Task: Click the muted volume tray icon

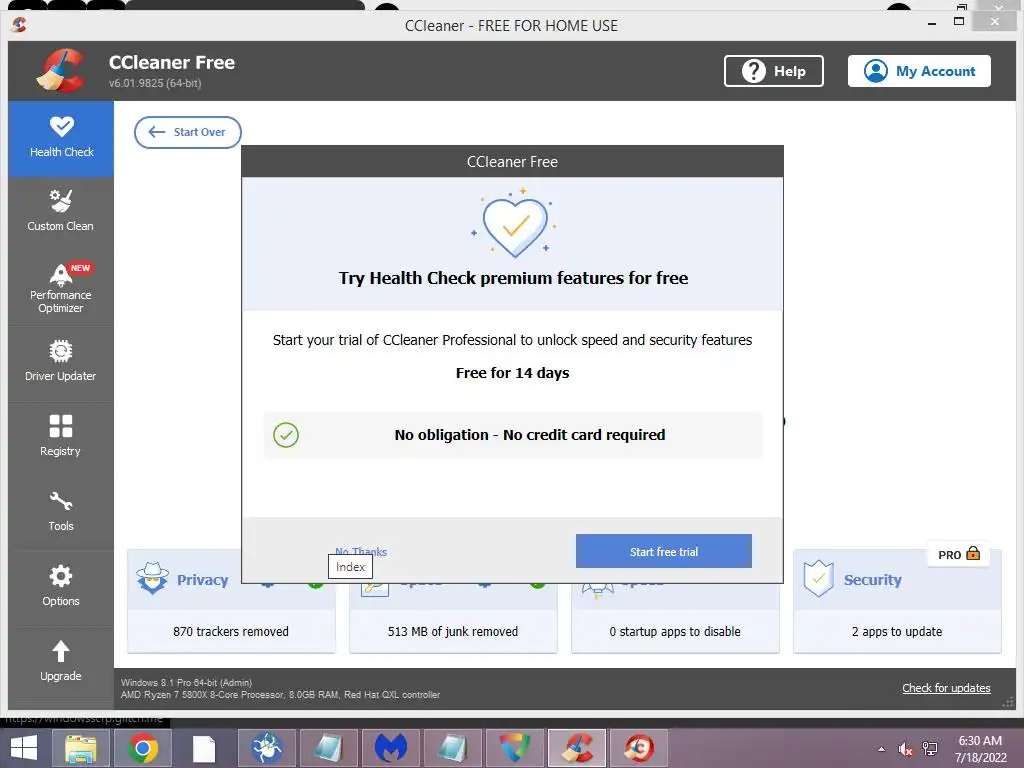Action: [905, 749]
